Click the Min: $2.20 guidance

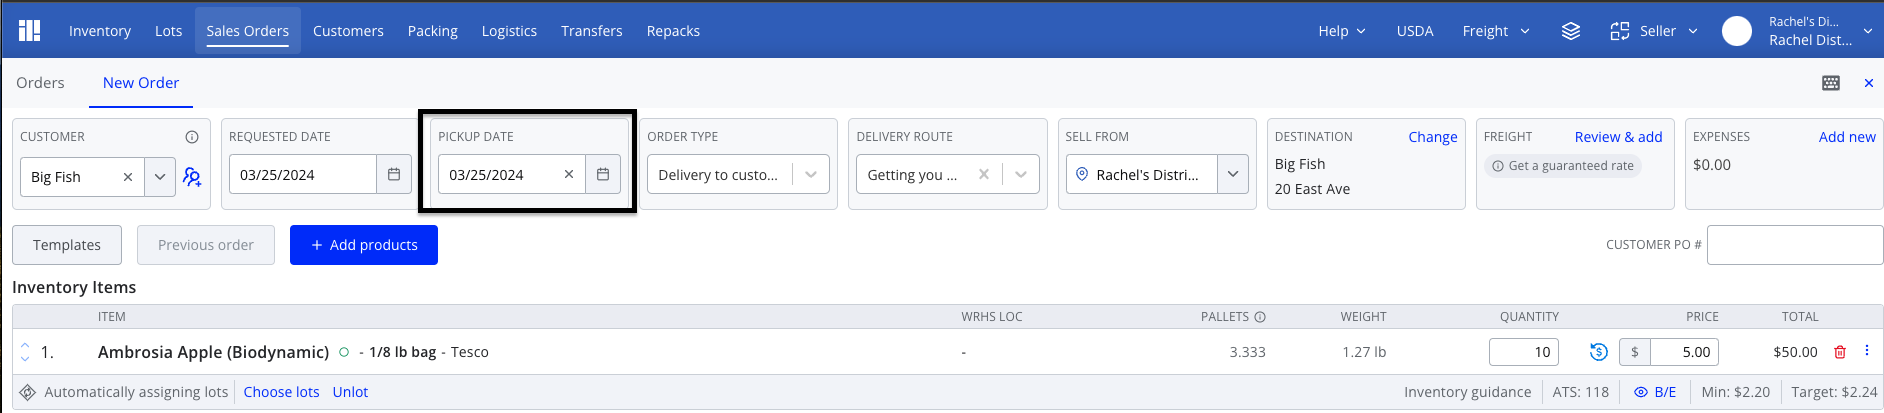click(1736, 392)
